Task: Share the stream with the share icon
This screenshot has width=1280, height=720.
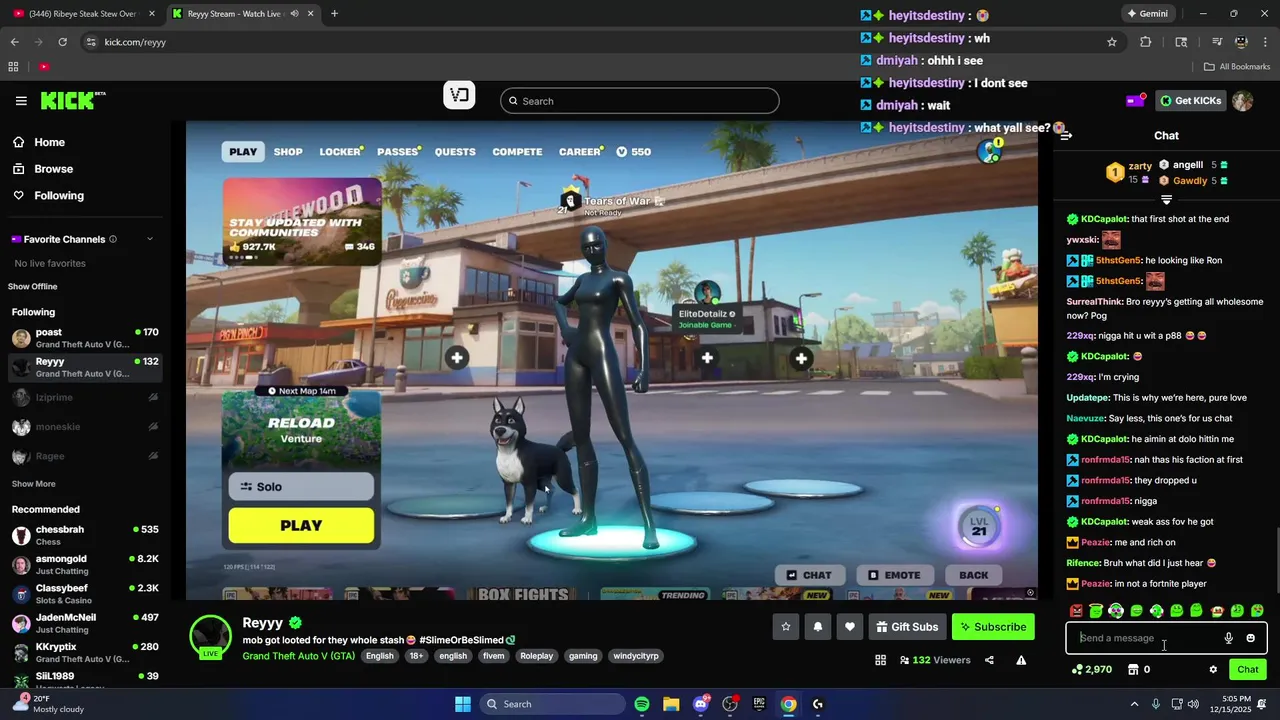Action: (x=989, y=660)
